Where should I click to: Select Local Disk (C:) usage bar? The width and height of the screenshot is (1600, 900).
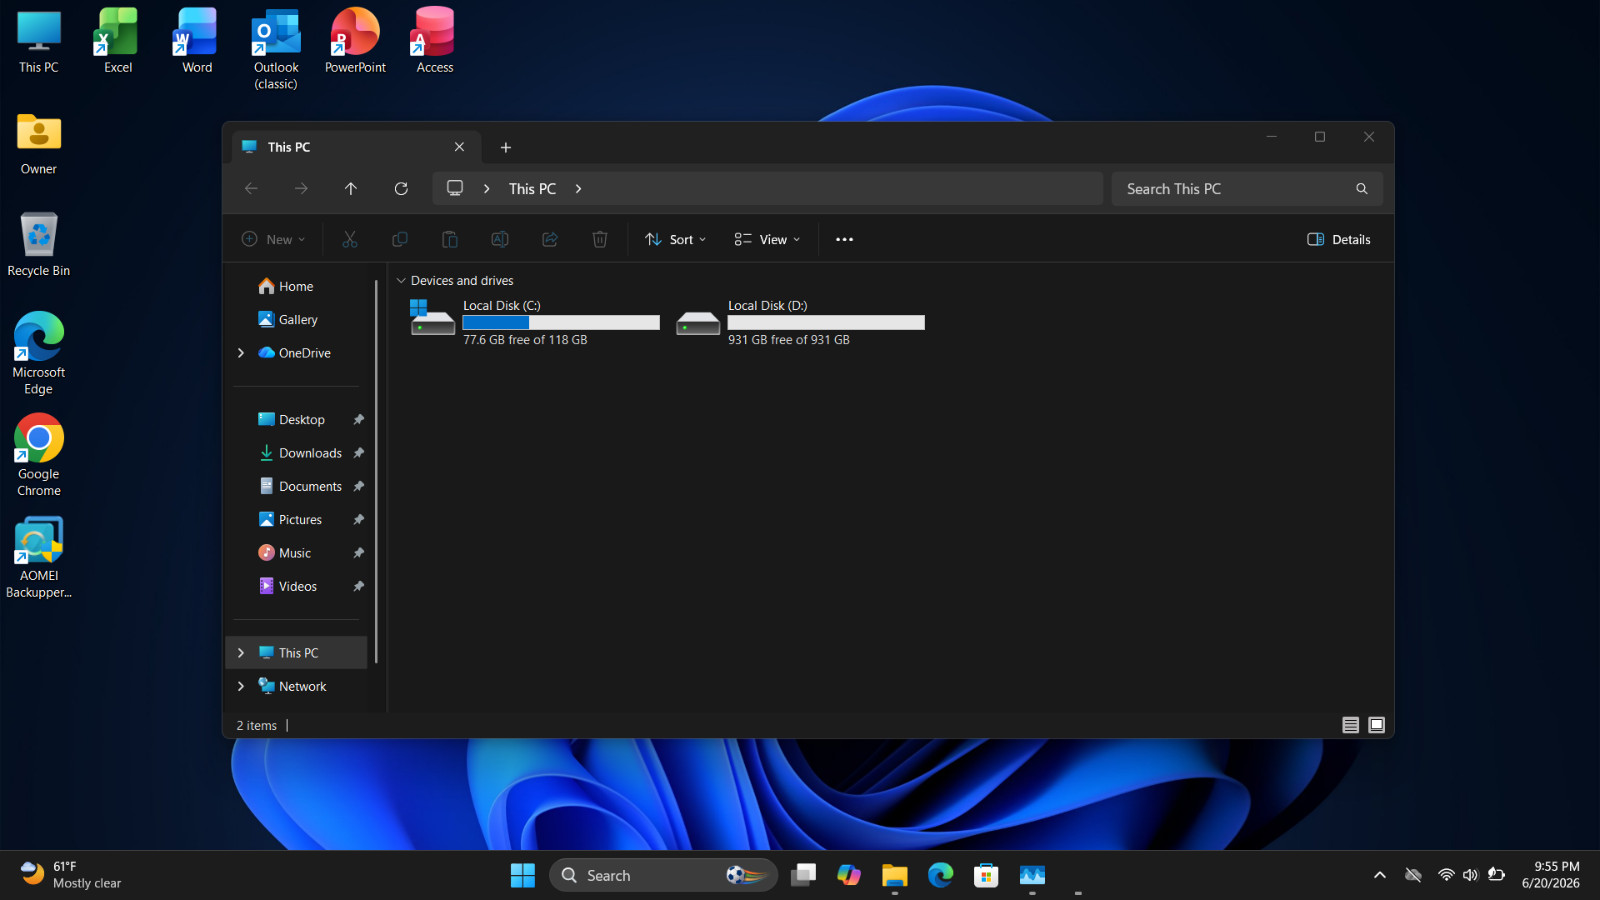point(561,323)
